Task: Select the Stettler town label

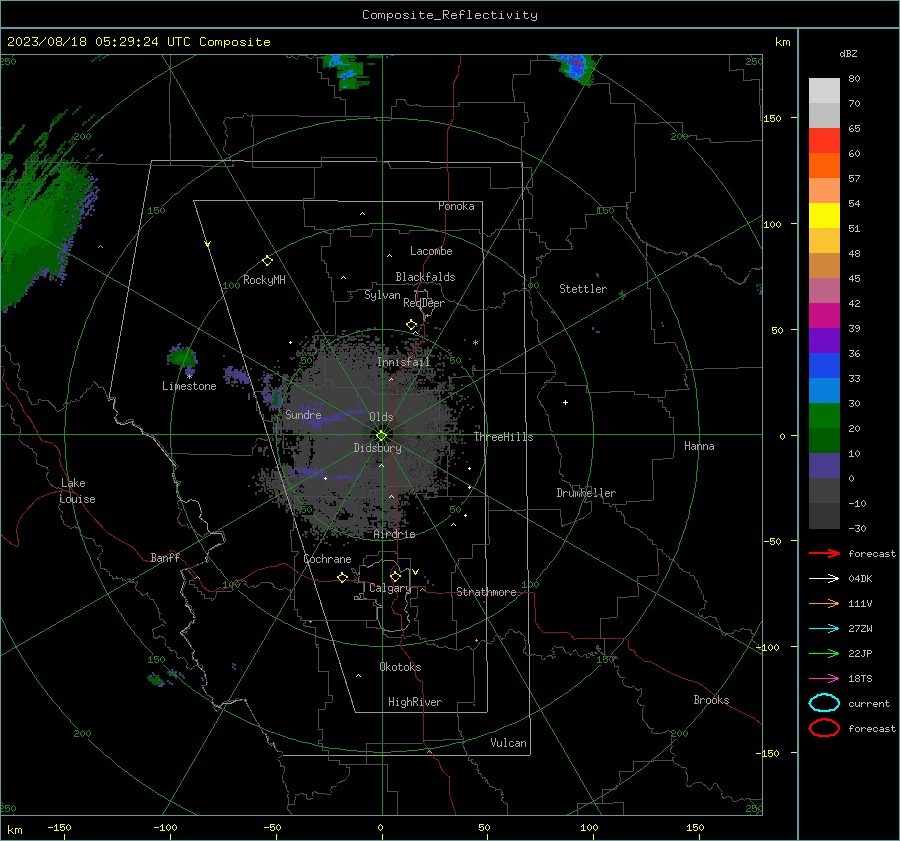Action: click(583, 289)
